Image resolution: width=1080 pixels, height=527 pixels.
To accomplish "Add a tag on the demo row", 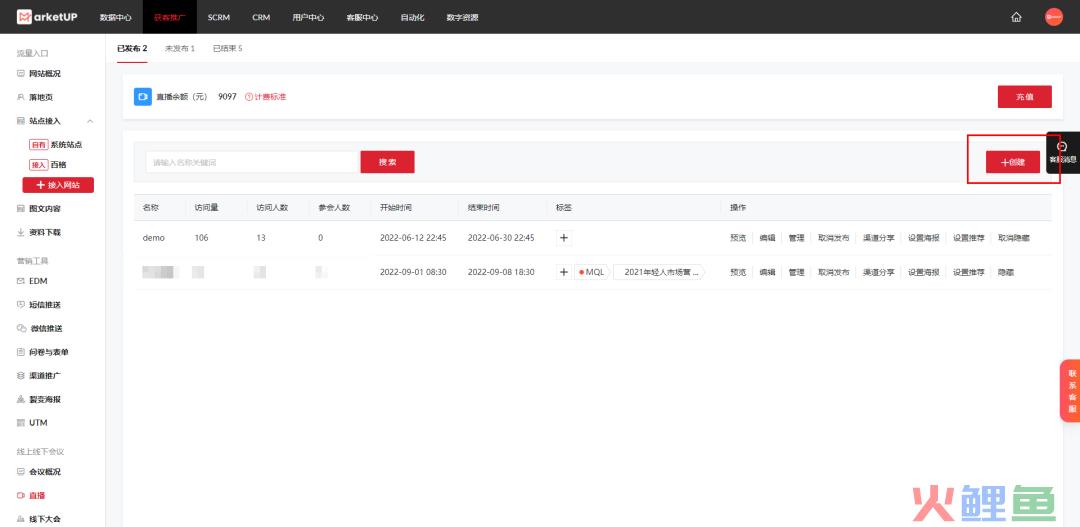I will click(x=563, y=238).
